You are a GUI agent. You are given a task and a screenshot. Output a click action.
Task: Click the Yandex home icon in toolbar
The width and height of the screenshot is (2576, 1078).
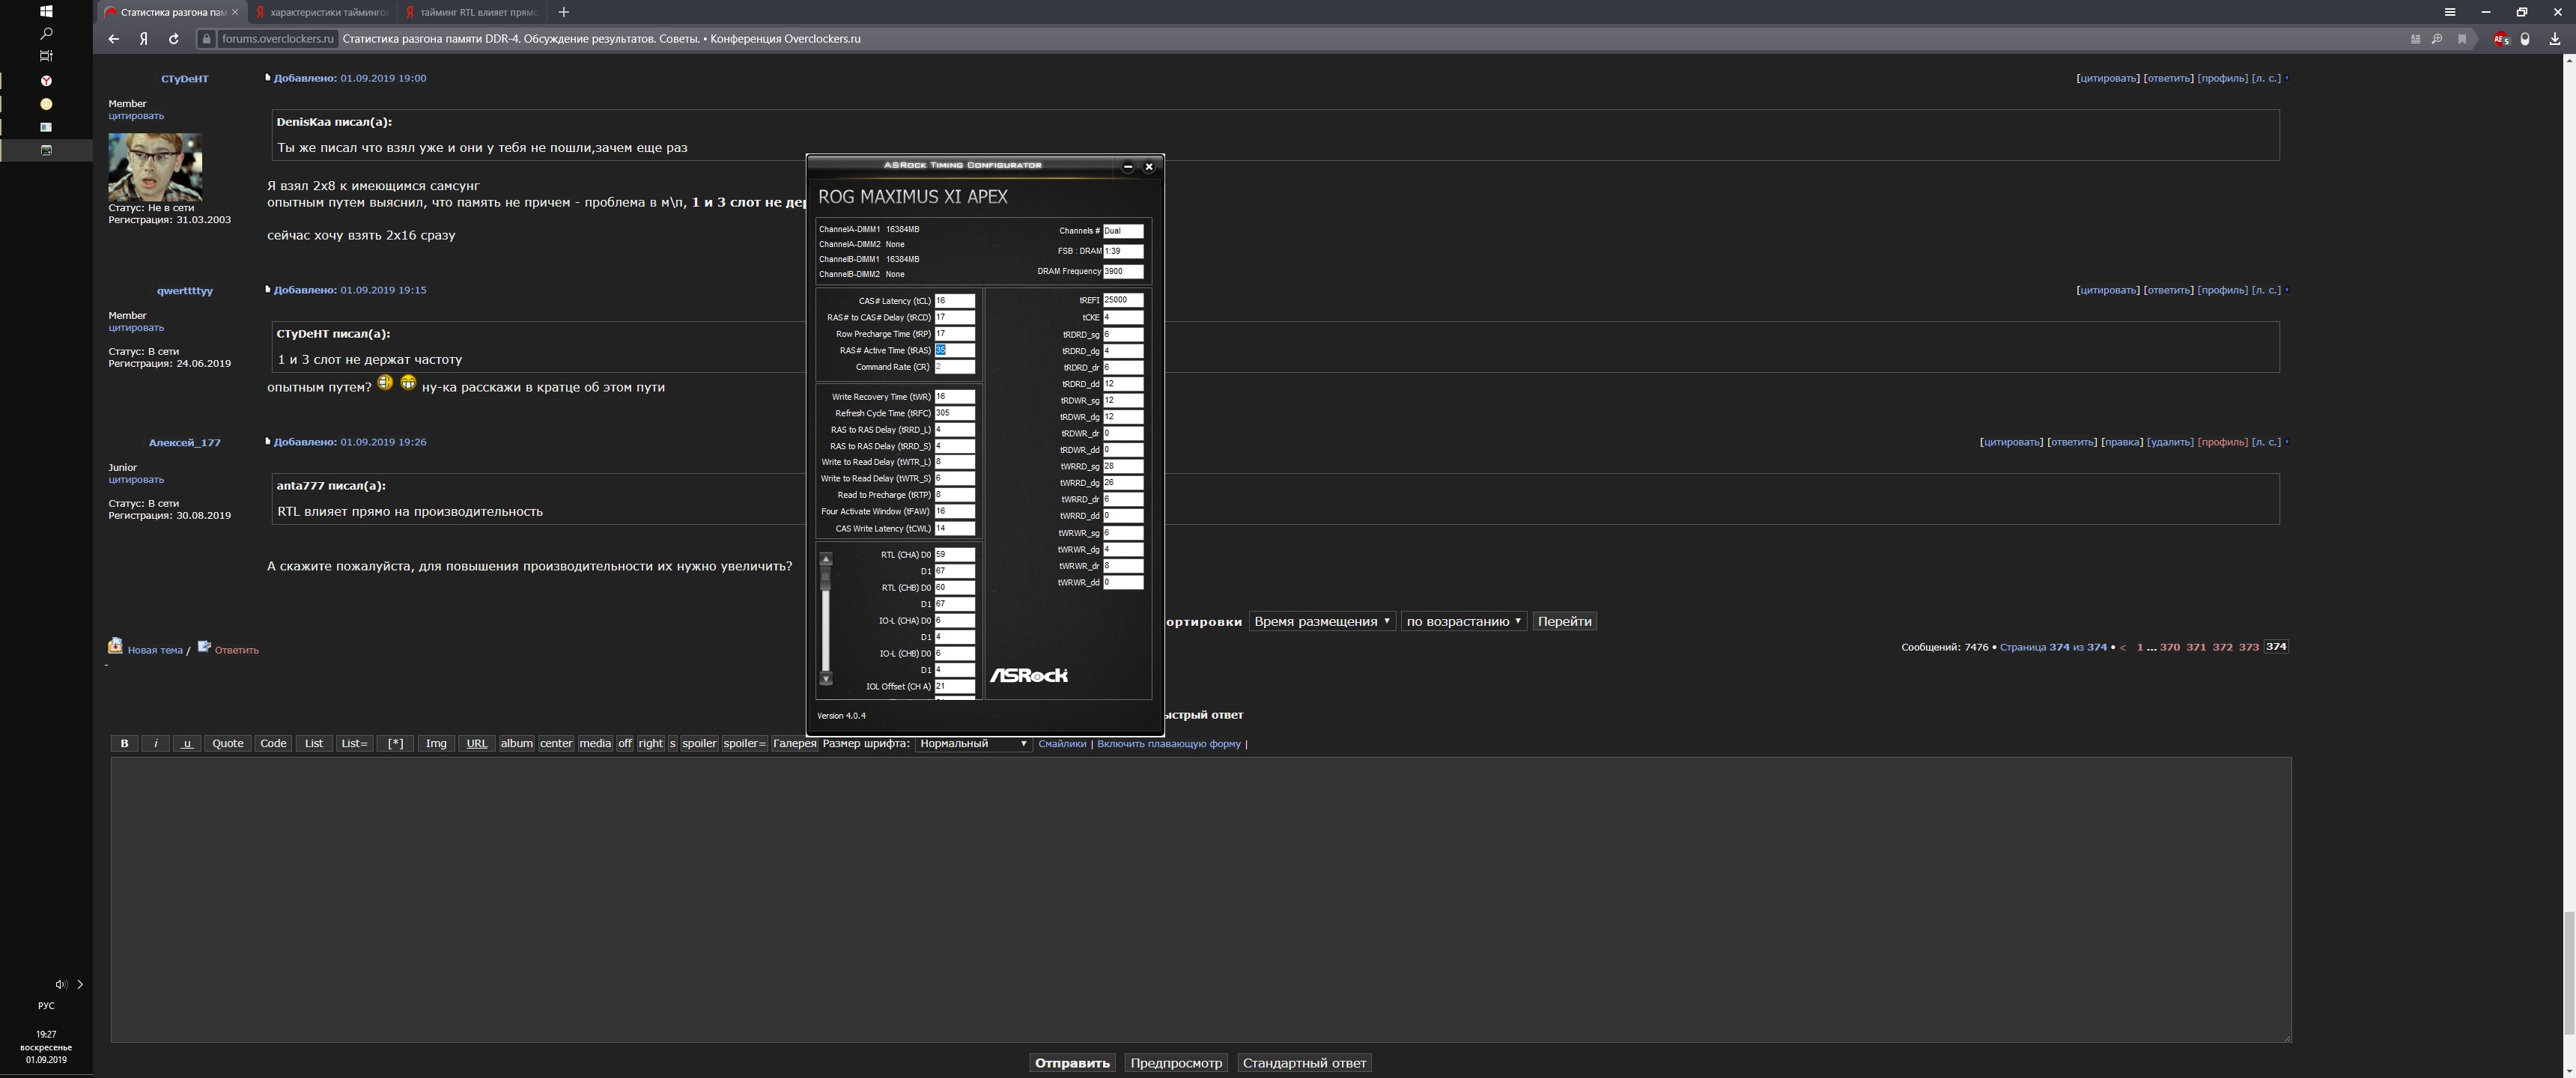pos(144,39)
